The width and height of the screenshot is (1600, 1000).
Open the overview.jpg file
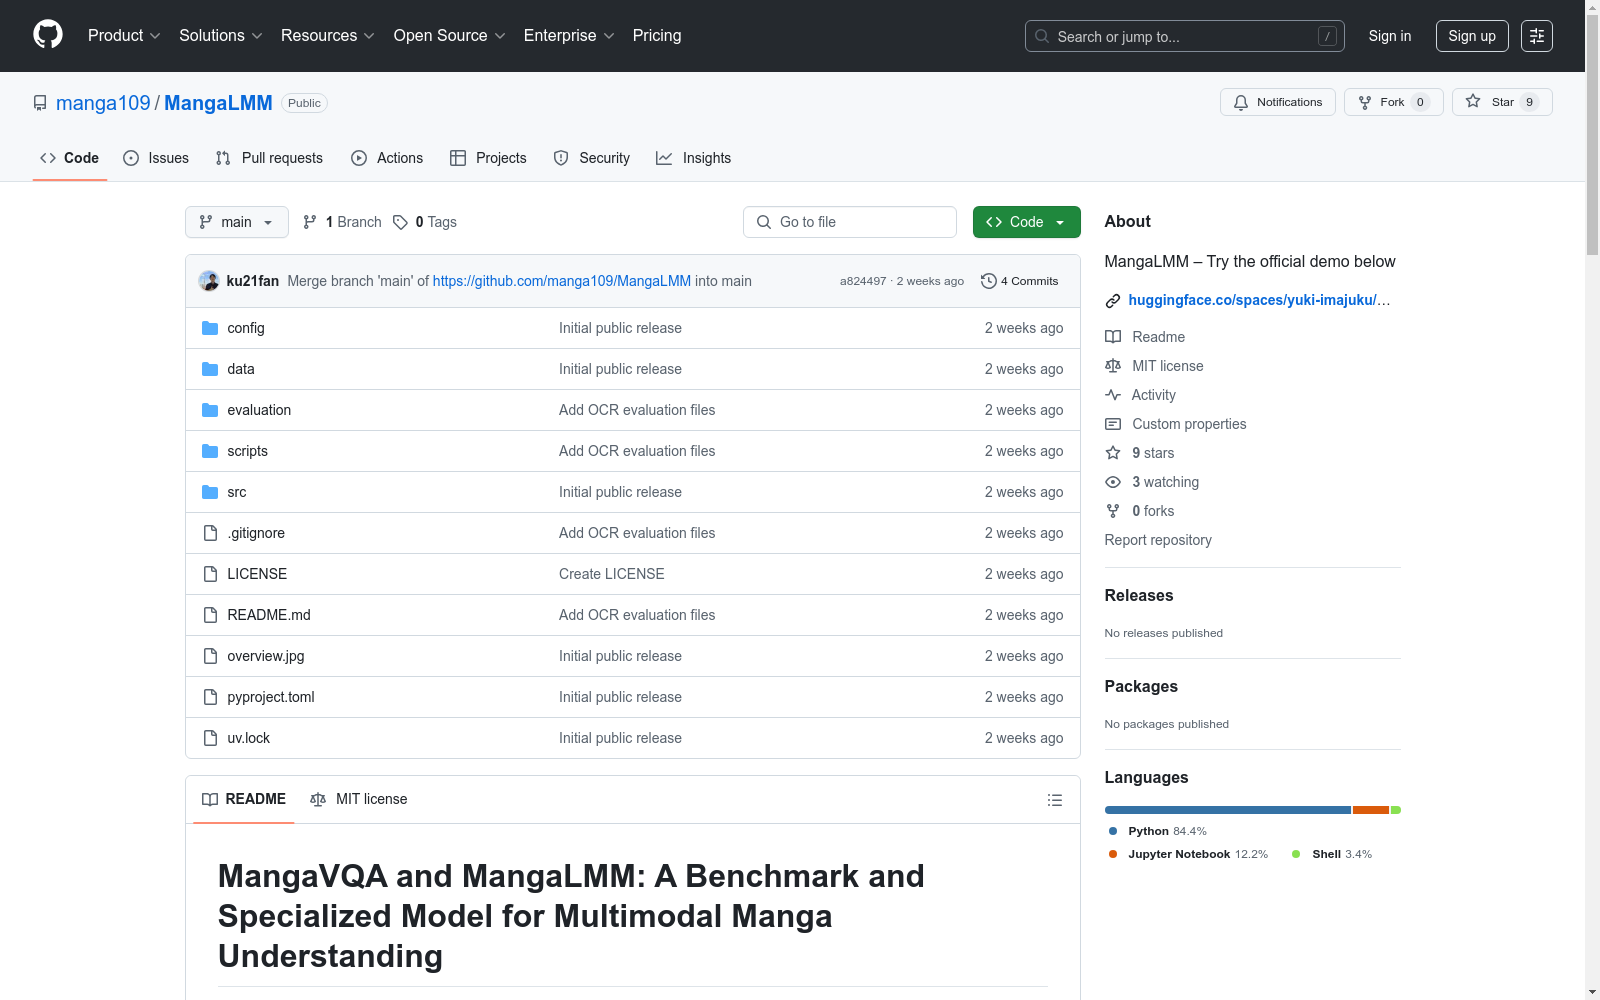pyautogui.click(x=266, y=656)
